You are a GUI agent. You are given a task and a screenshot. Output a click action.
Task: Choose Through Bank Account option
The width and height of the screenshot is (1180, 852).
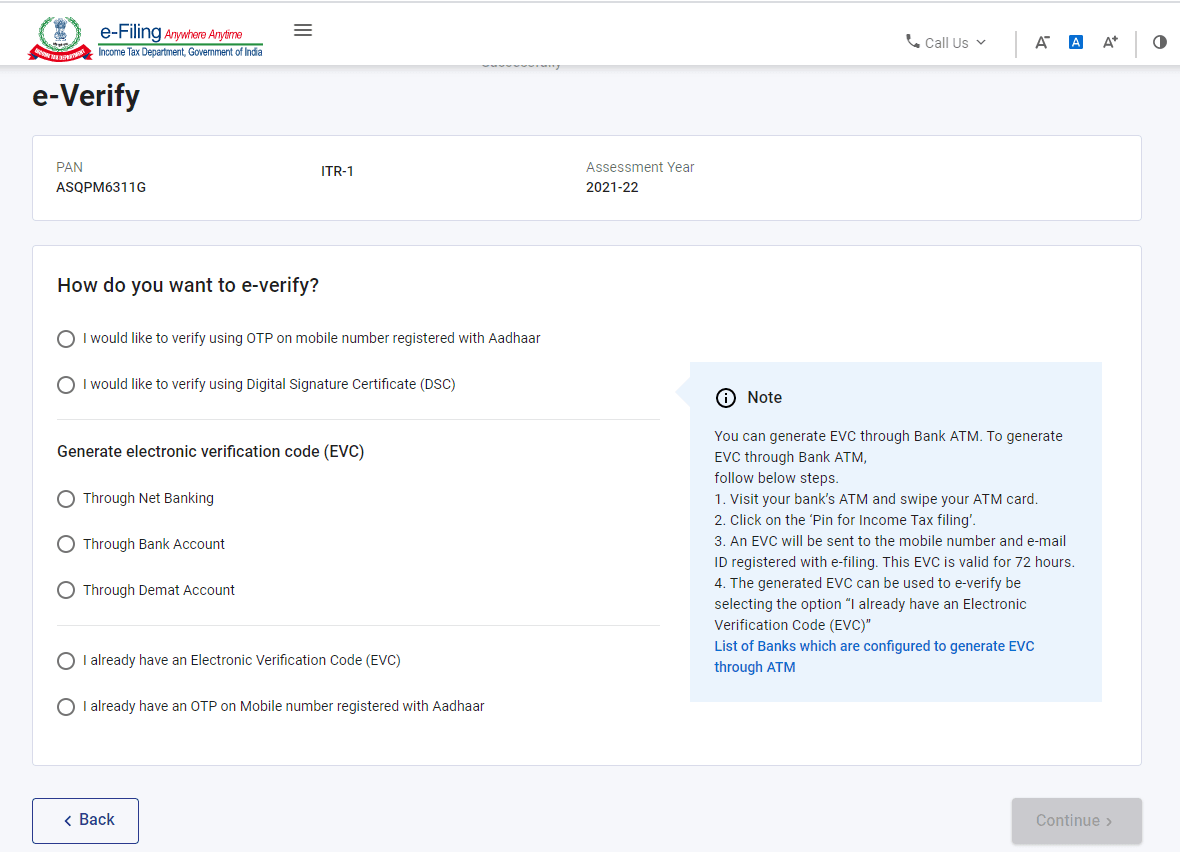click(x=66, y=545)
